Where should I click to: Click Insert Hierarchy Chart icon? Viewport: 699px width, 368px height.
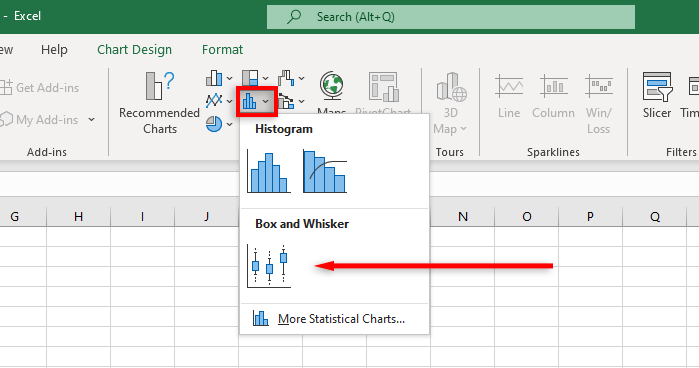point(250,78)
